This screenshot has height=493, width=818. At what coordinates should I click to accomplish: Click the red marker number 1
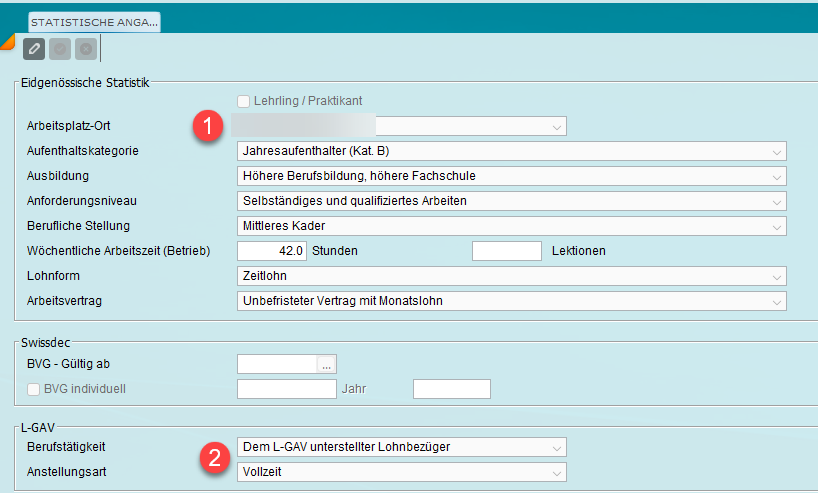207,127
